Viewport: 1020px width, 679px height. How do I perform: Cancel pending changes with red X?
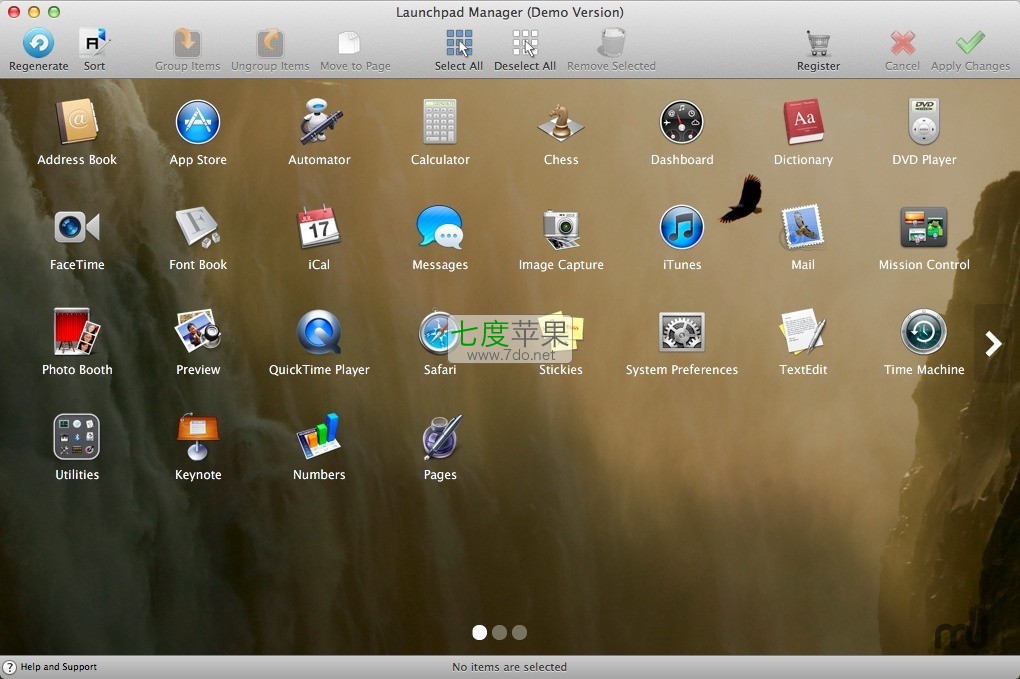(x=902, y=44)
